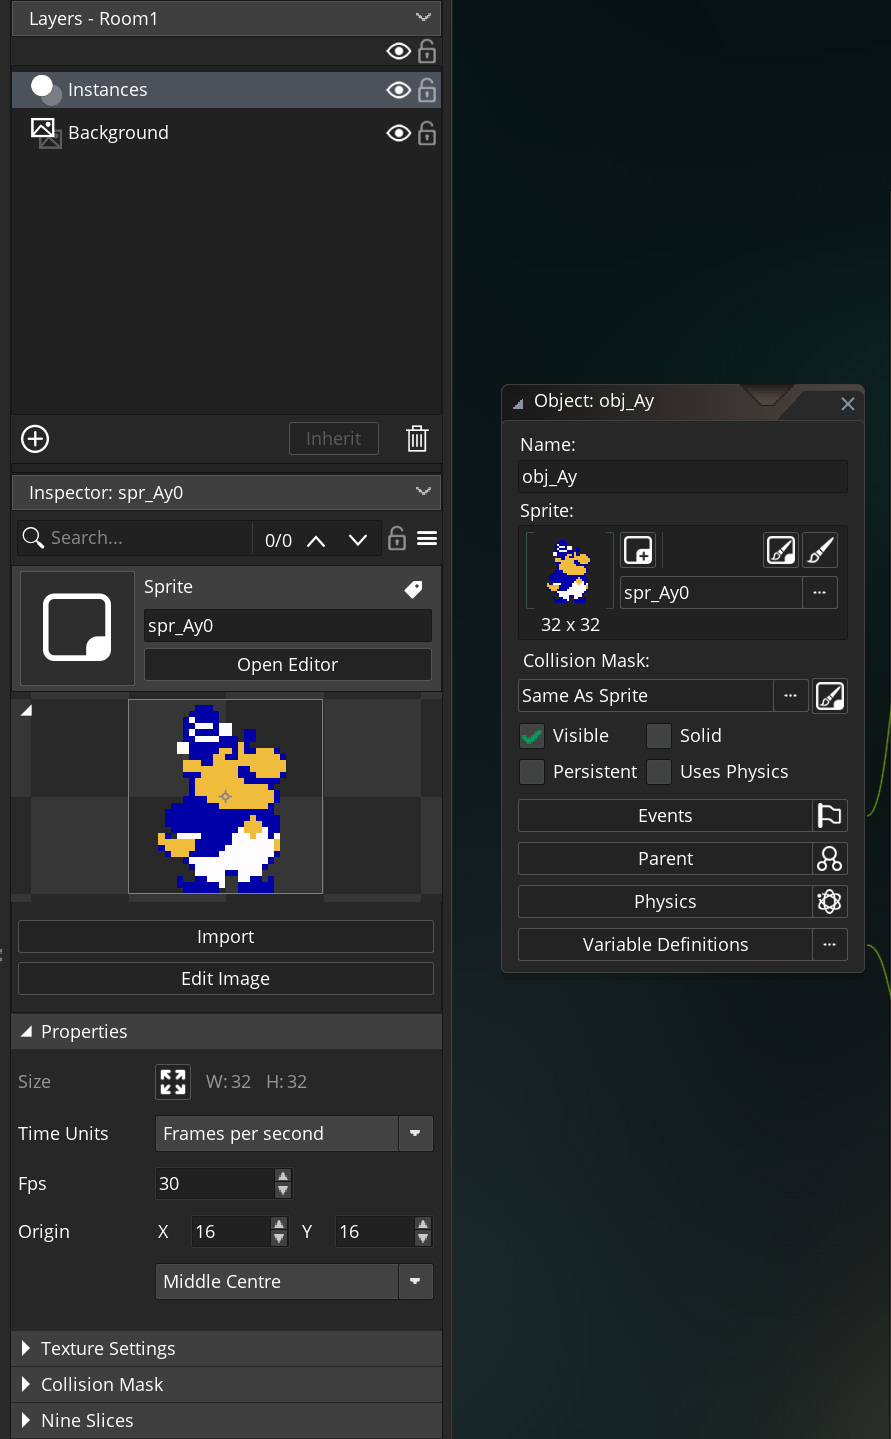Screen dimensions: 891x1439
Task: Go to previous search result arrow
Action: point(316,540)
